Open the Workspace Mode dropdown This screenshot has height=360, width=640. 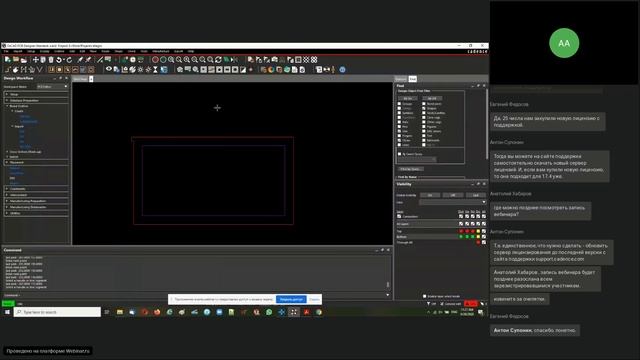click(x=52, y=87)
